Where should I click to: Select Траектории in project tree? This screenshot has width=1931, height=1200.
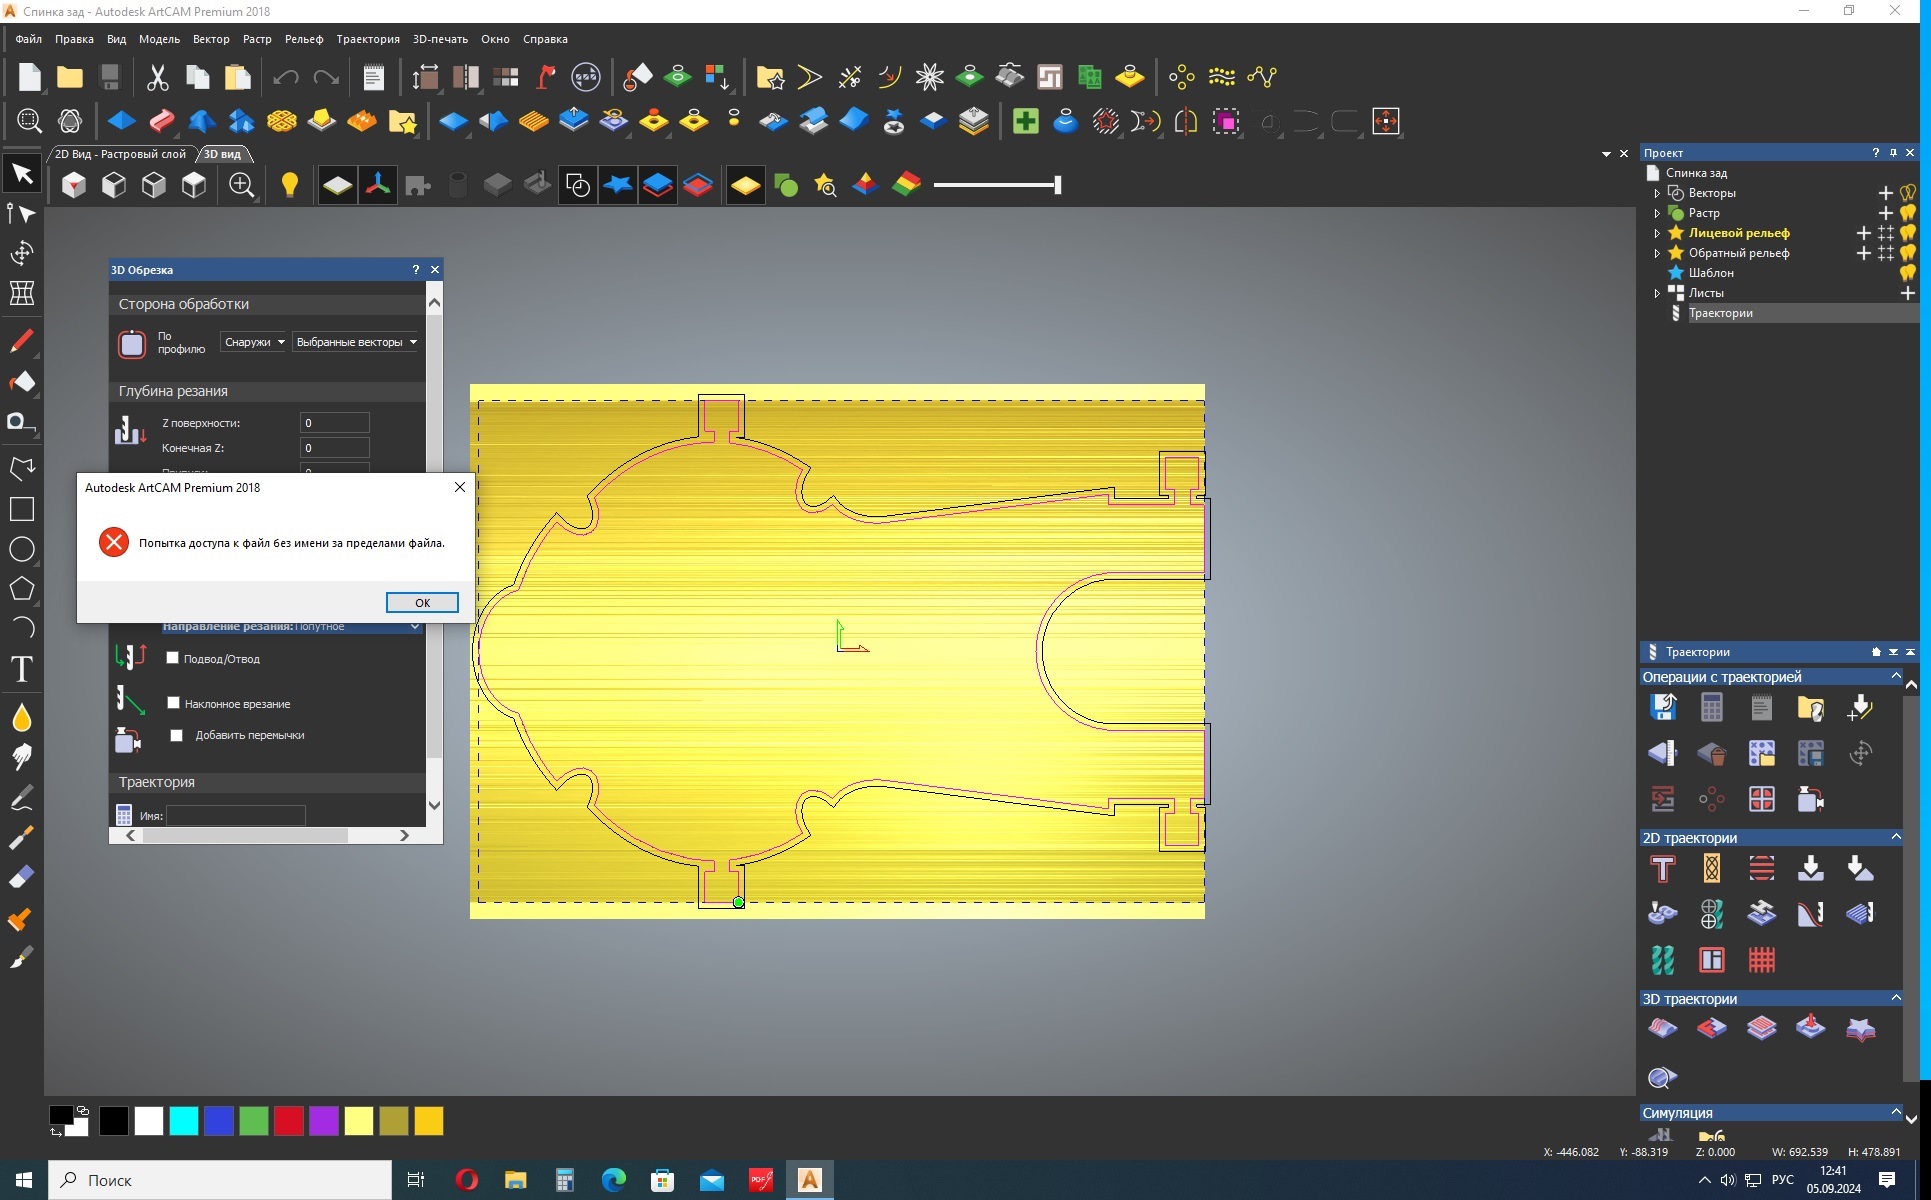click(x=1720, y=313)
